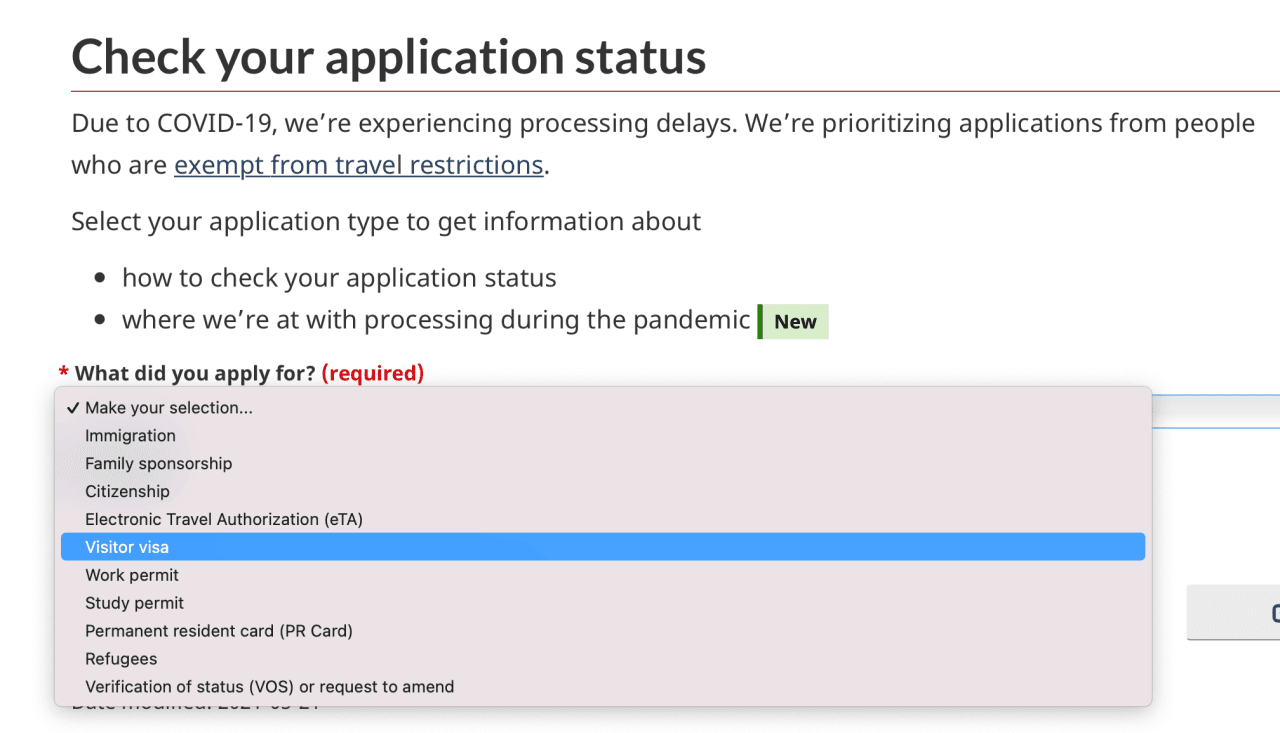
Task: Select Electronic Travel Authorization (eTA)
Action: (223, 520)
